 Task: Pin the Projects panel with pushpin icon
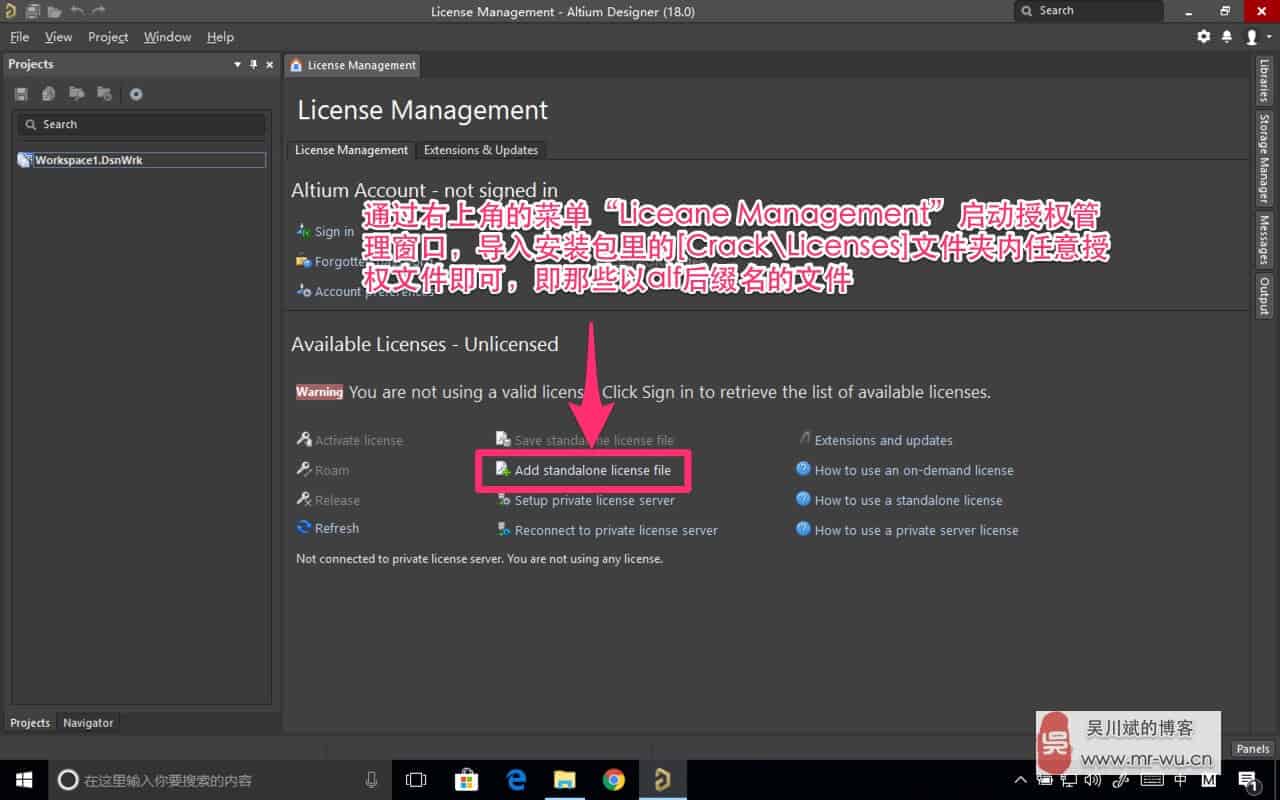pos(253,64)
